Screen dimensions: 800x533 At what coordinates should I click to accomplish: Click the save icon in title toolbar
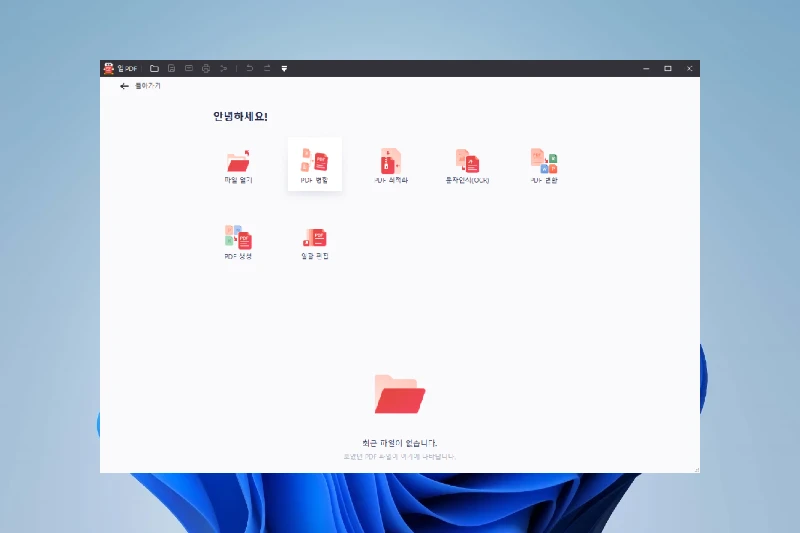coord(171,68)
